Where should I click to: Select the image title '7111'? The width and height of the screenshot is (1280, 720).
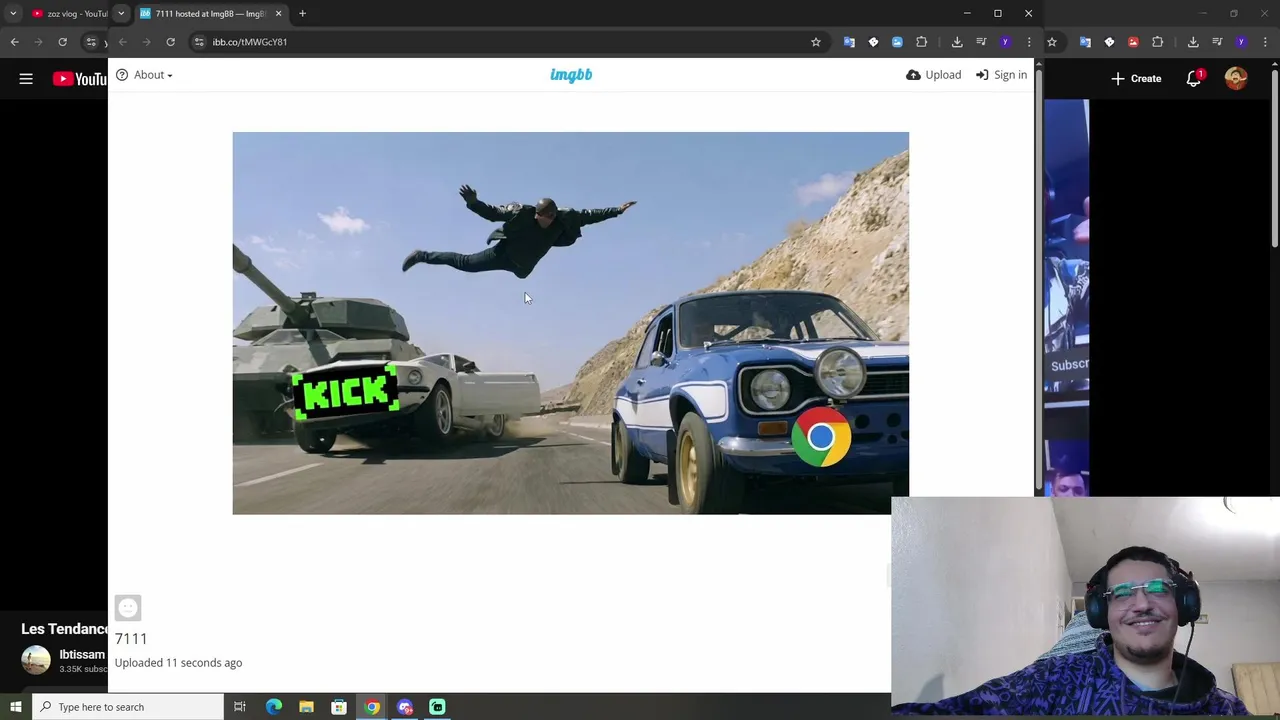click(131, 639)
